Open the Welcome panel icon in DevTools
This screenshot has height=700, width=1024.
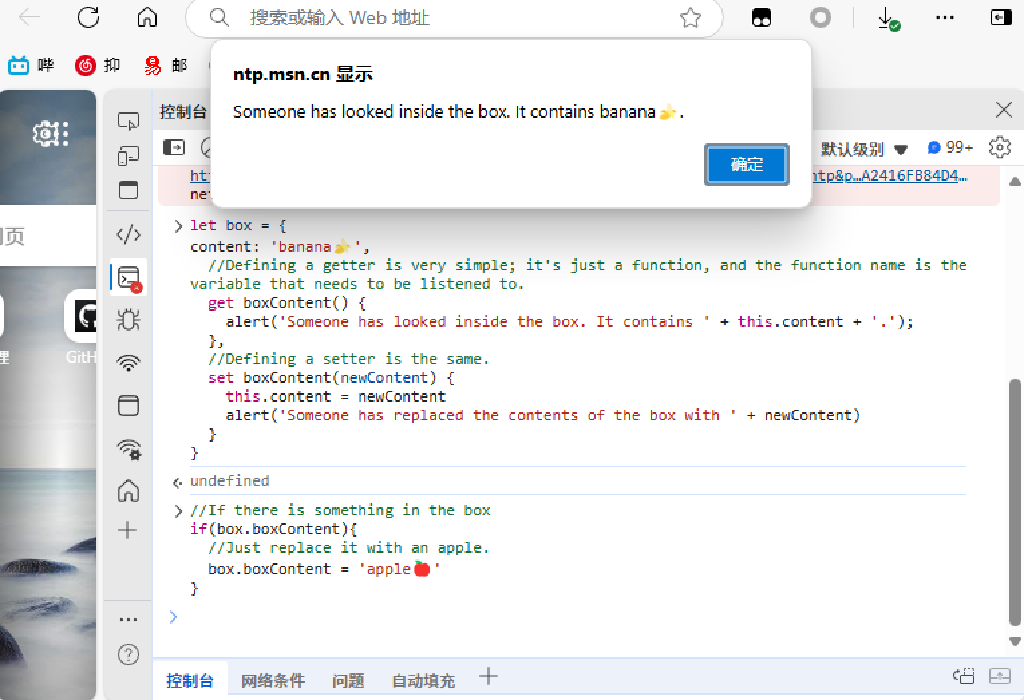coord(128,190)
